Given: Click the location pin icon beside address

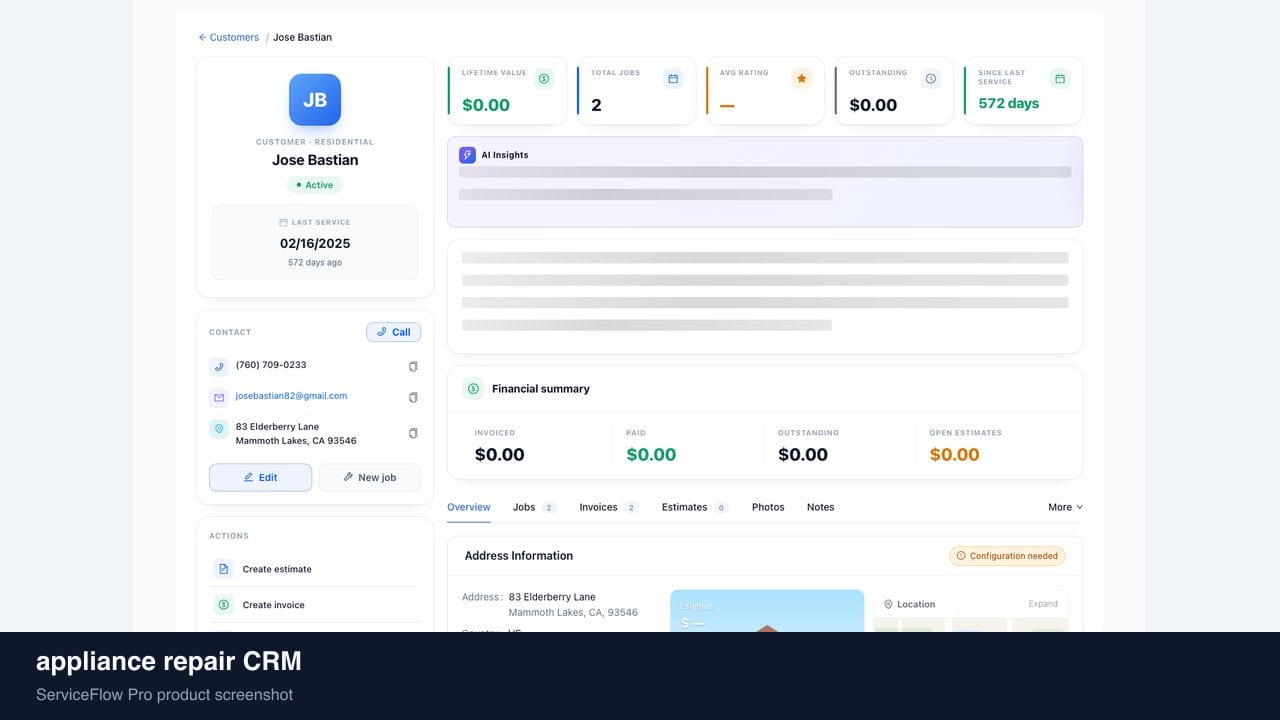Looking at the screenshot, I should point(219,429).
